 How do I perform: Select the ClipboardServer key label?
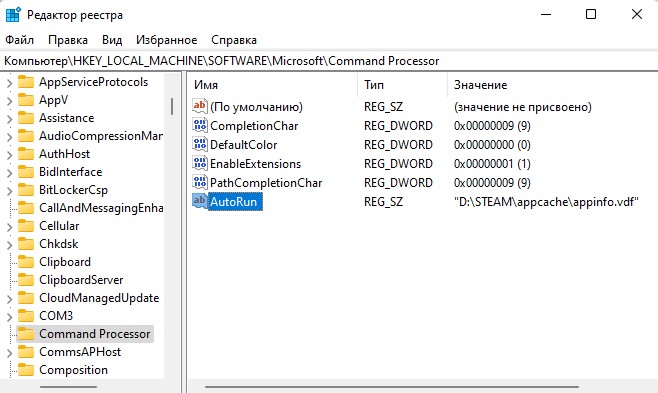coord(81,280)
